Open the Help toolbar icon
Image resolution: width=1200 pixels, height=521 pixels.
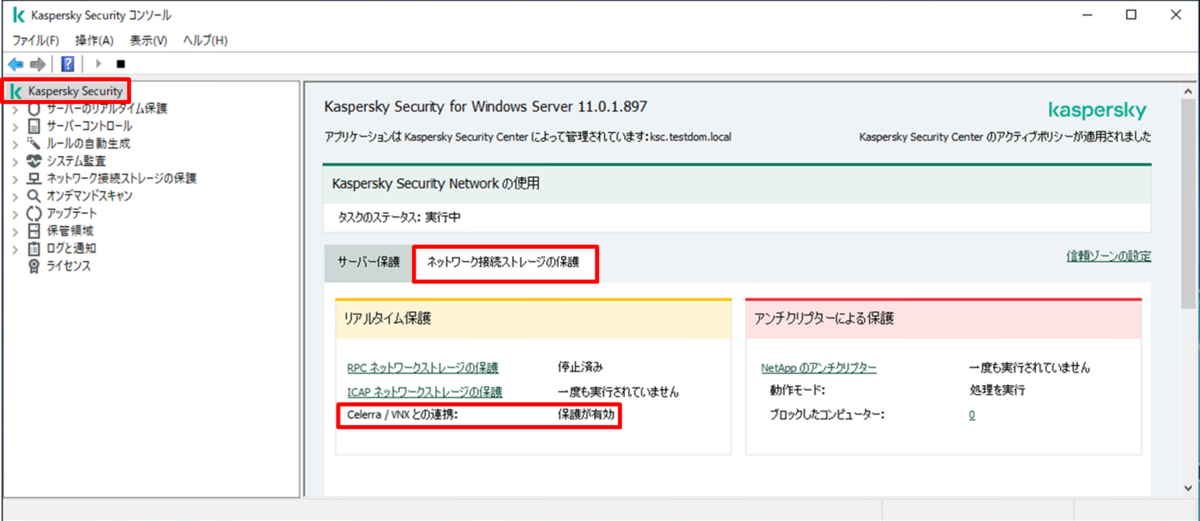pyautogui.click(x=68, y=64)
